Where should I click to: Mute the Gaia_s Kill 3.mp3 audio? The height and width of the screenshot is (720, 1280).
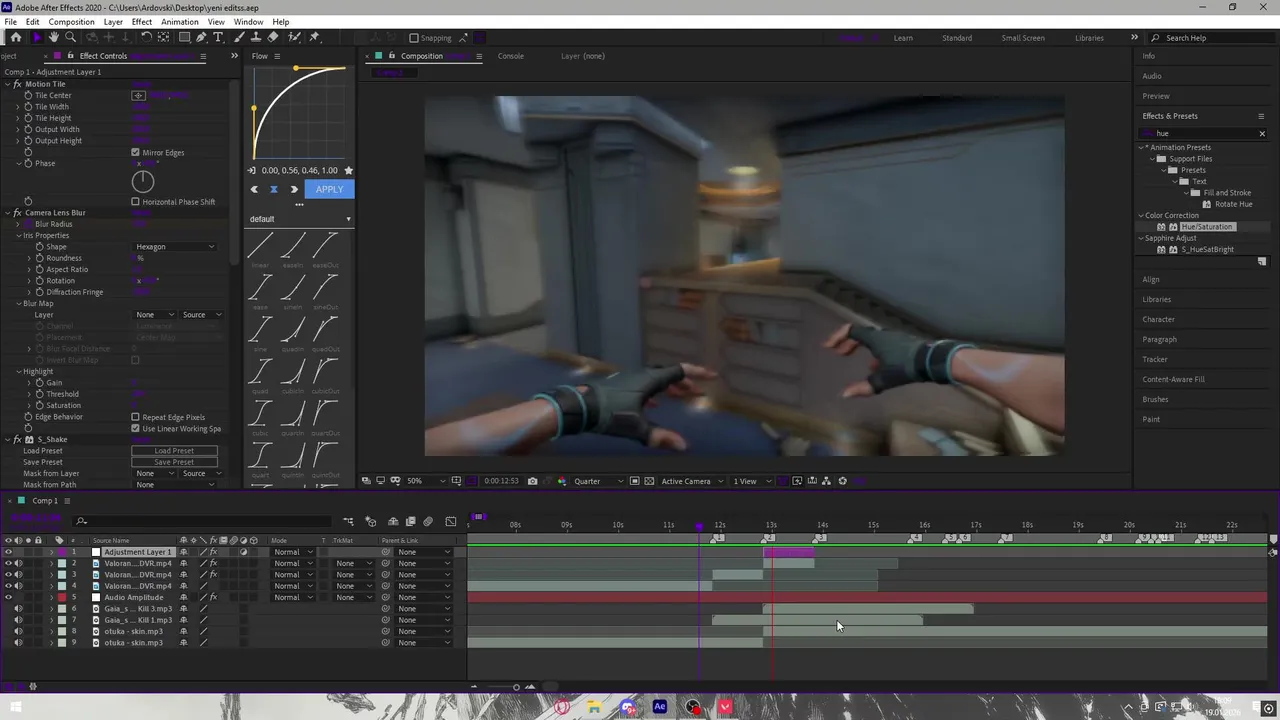[18, 608]
